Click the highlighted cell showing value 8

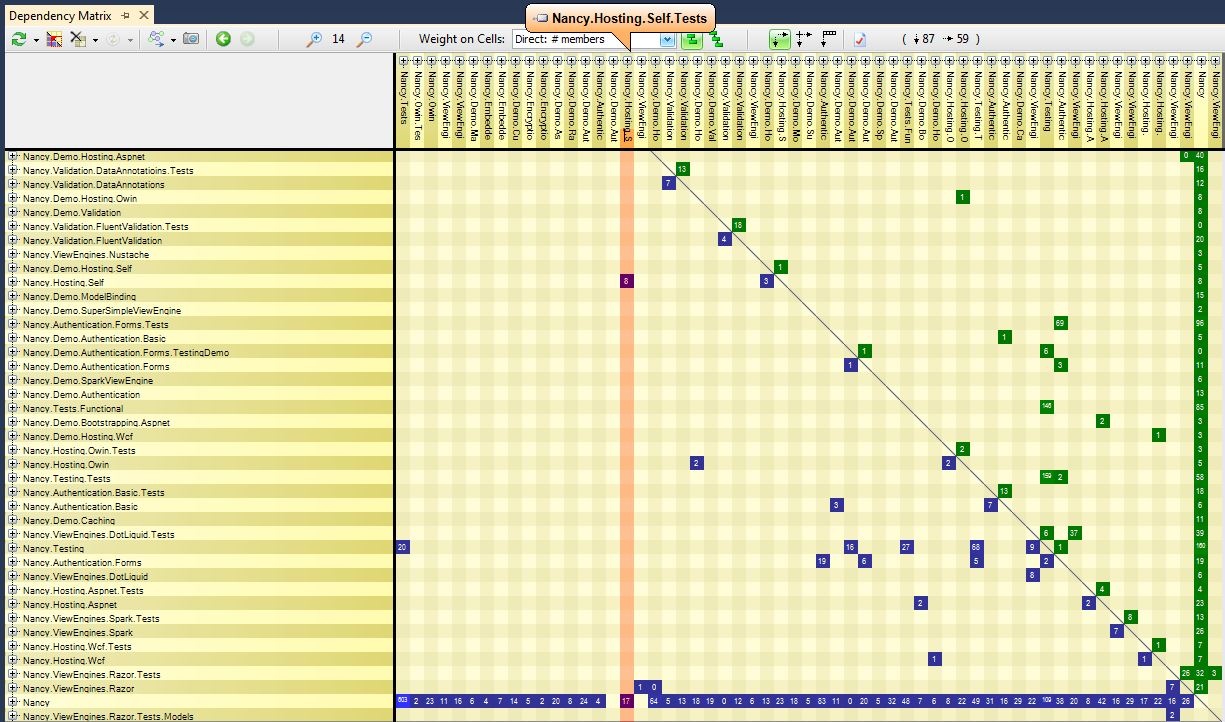tap(626, 281)
